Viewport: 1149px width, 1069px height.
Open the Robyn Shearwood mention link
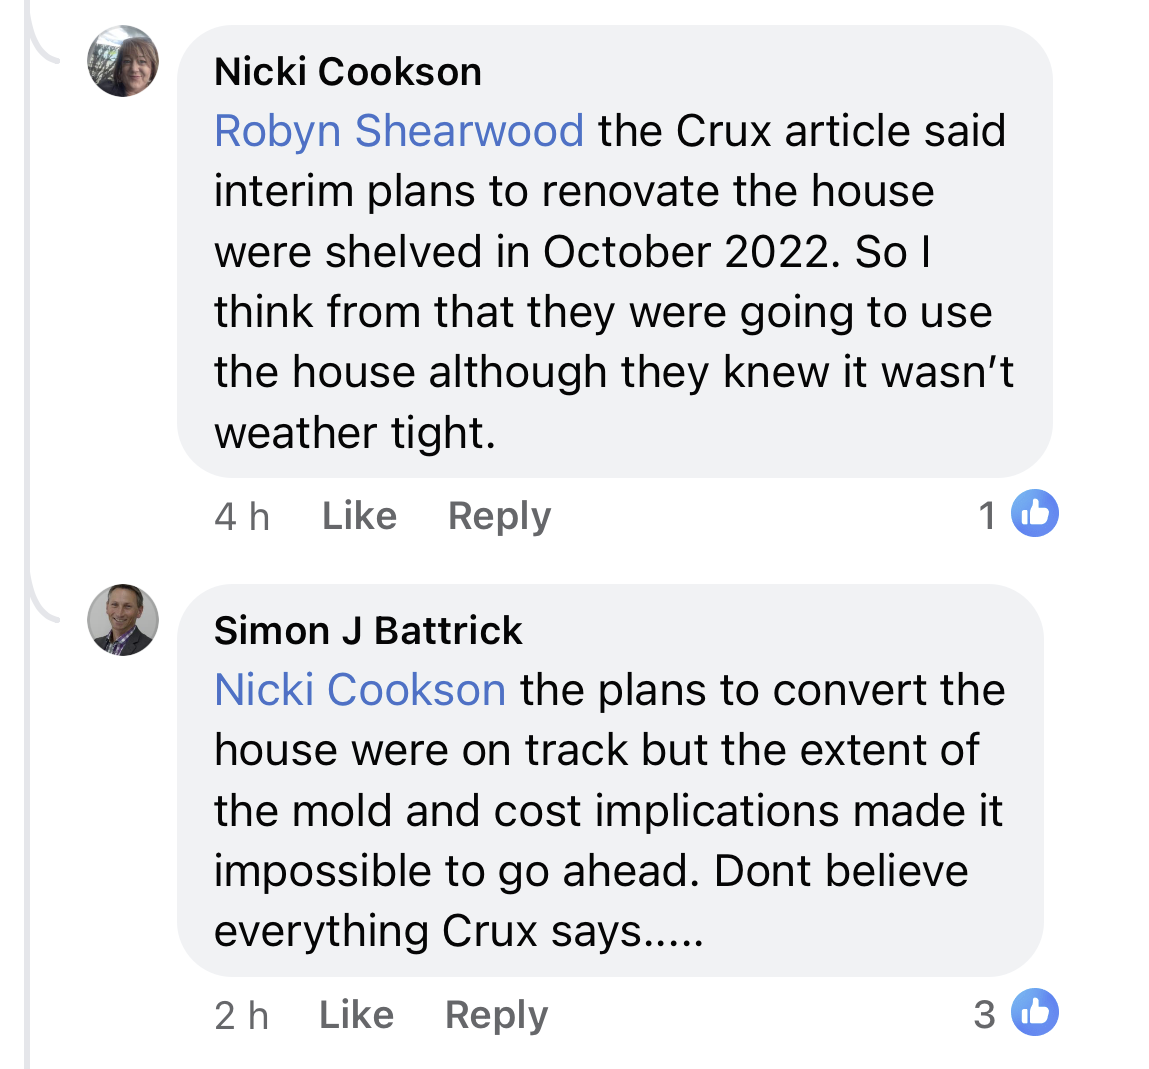pyautogui.click(x=399, y=131)
